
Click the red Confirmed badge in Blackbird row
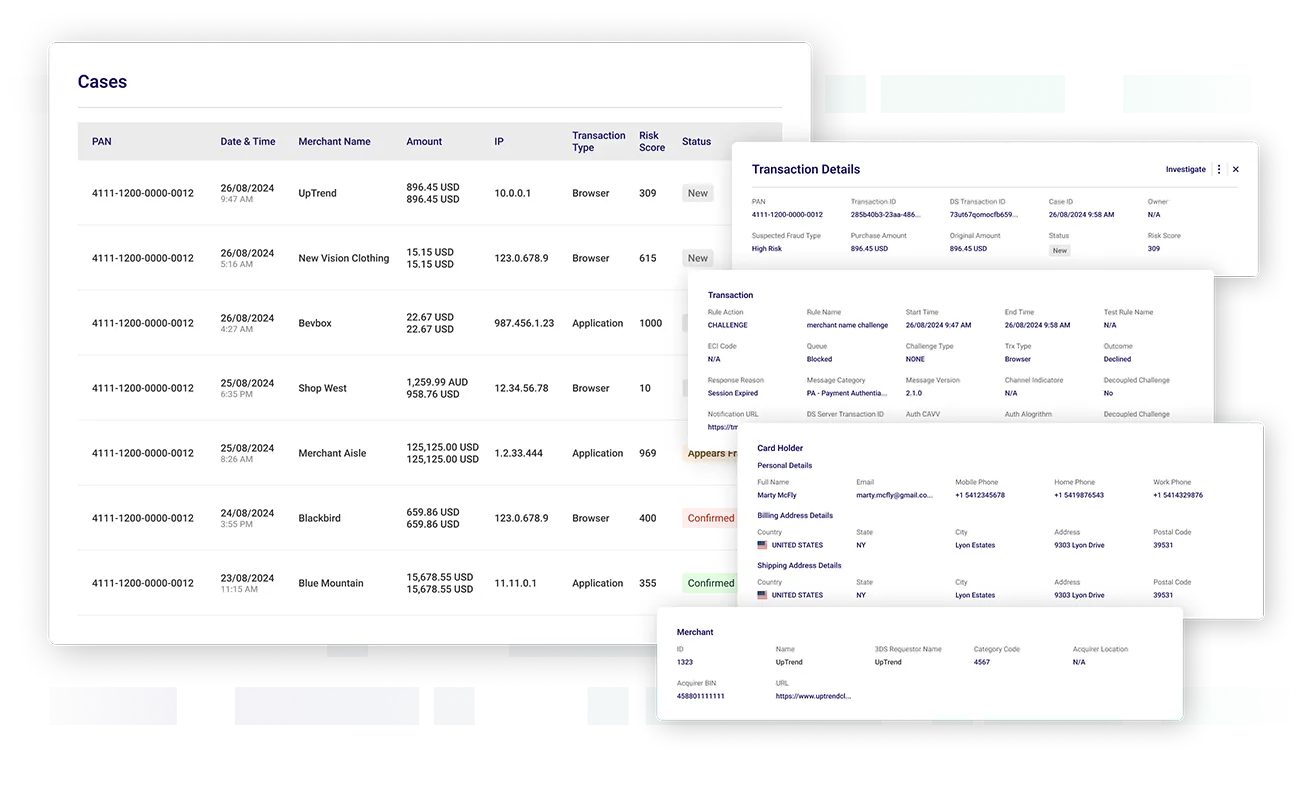[x=711, y=518]
